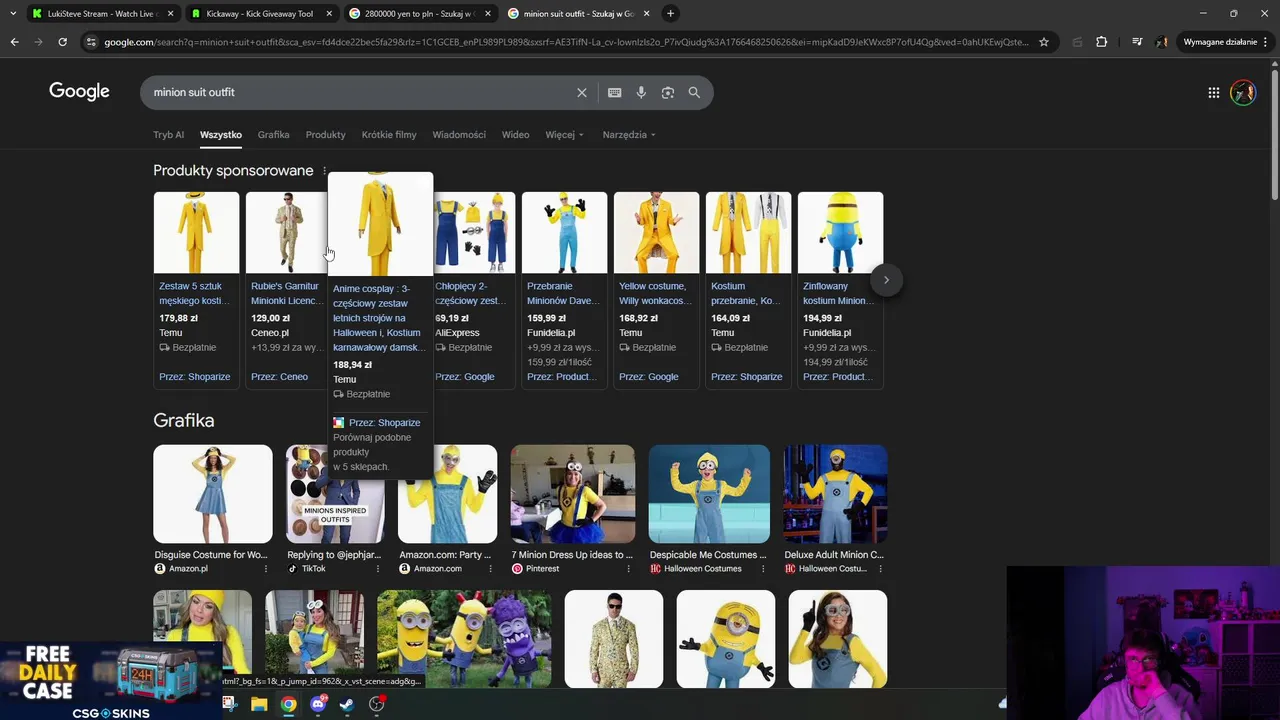The width and height of the screenshot is (1280, 720).
Task: Bookmark this page with the star icon
Action: pyautogui.click(x=1044, y=42)
